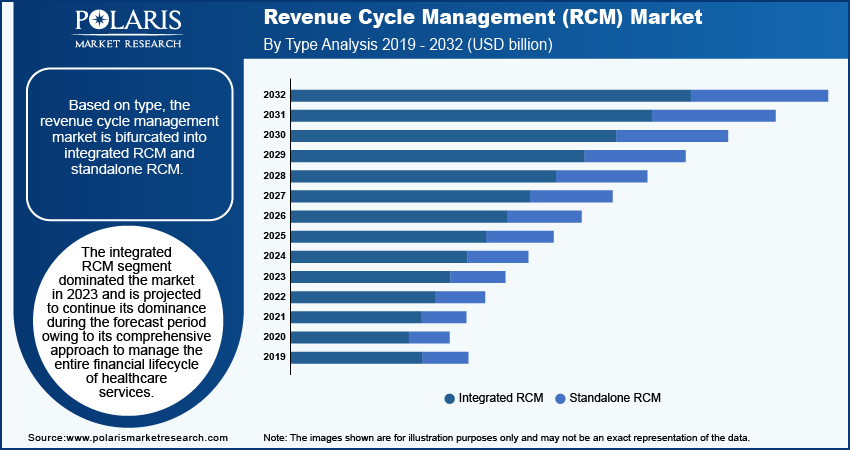Click the 2019 year axis label
850x450 pixels.
pos(274,357)
